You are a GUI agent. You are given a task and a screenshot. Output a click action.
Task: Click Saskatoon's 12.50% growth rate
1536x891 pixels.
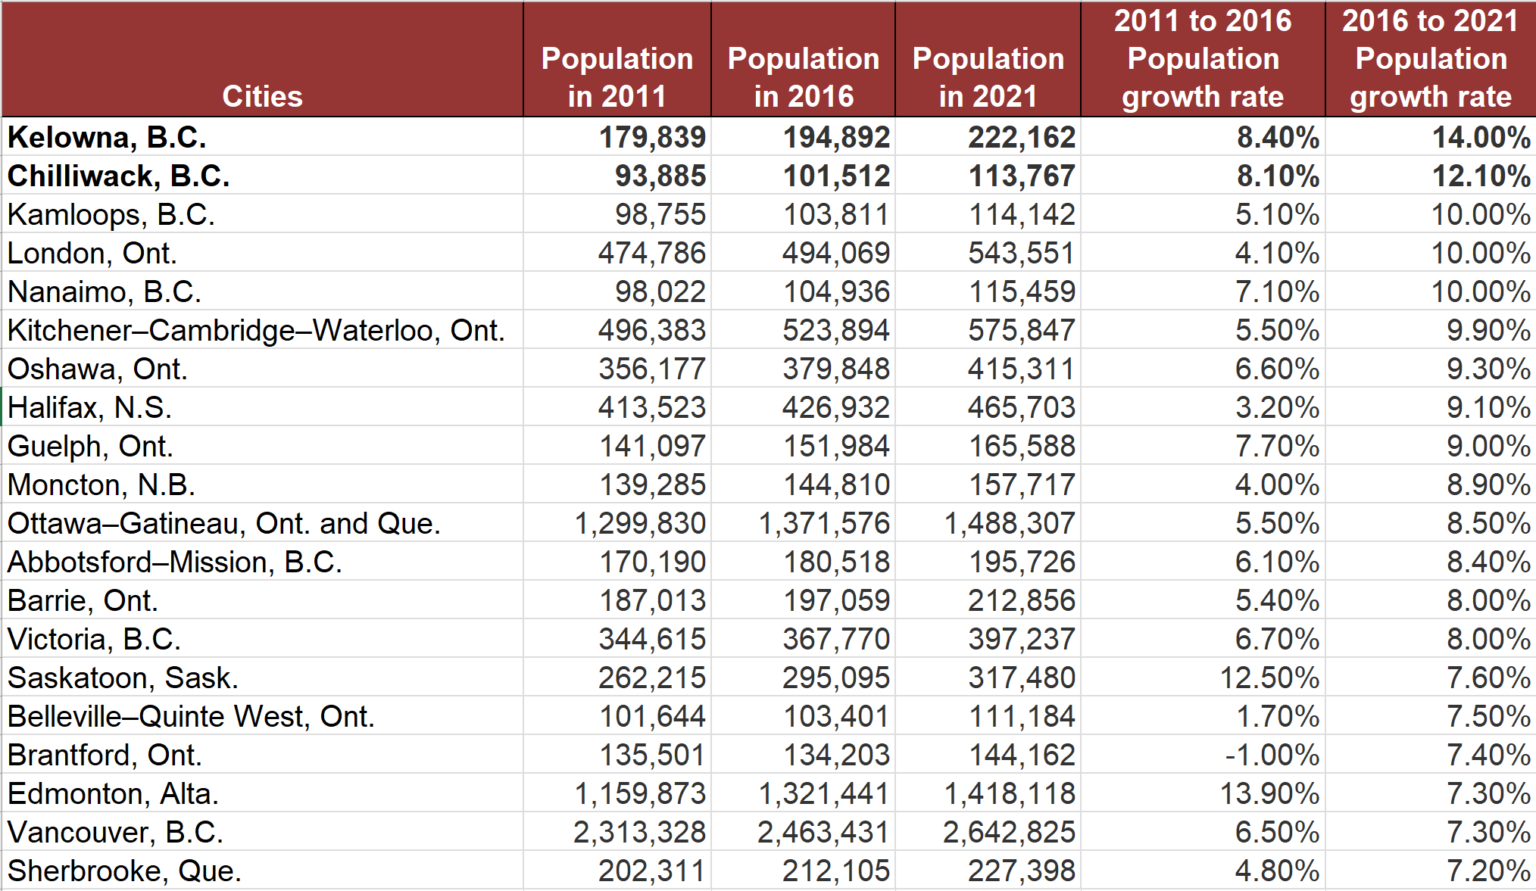coord(1203,677)
